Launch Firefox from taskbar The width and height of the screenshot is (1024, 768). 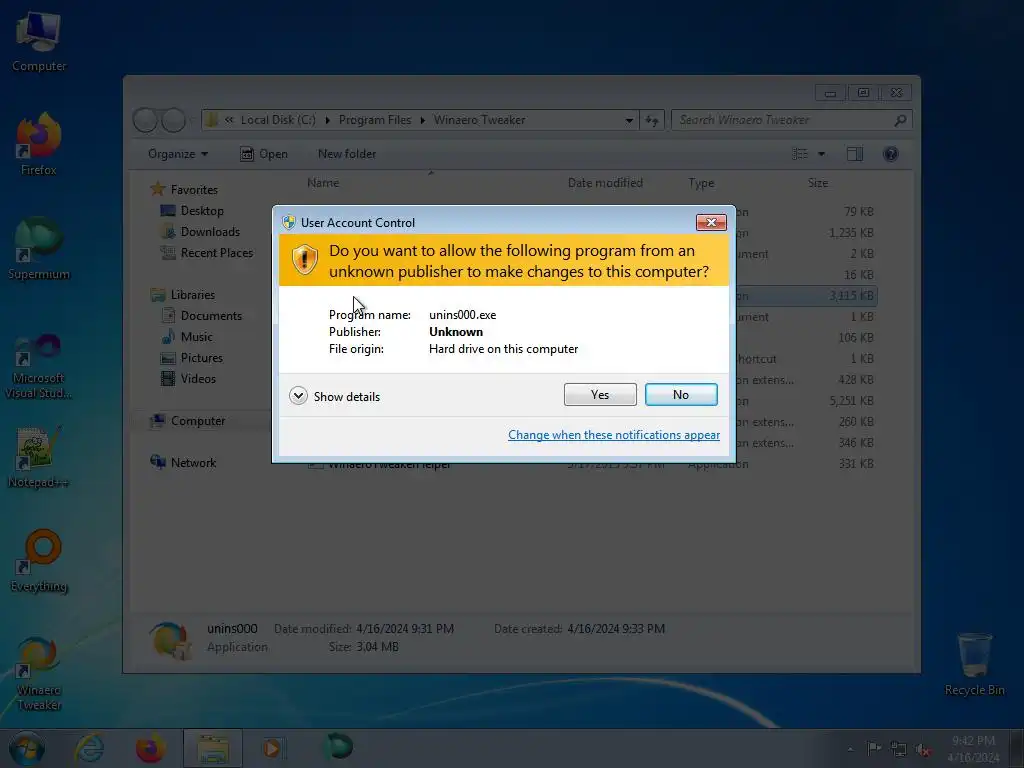(x=150, y=748)
